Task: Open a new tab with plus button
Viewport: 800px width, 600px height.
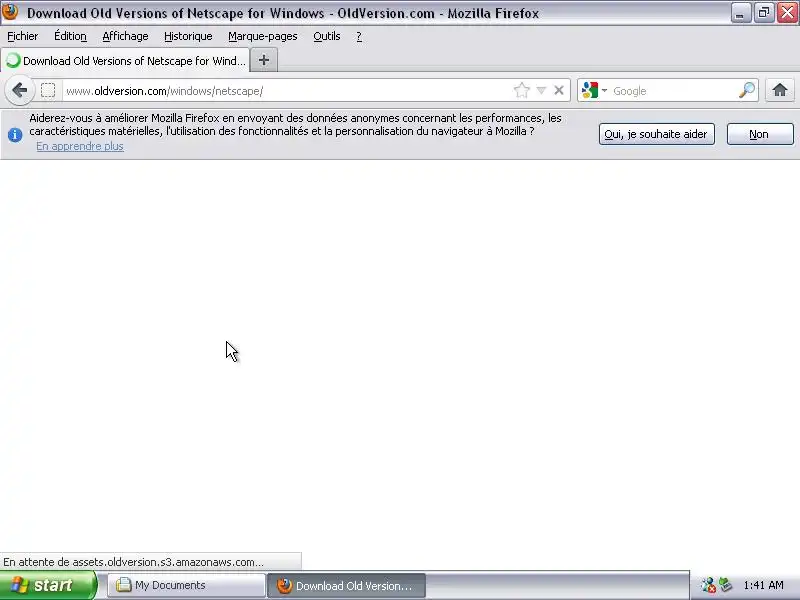Action: (x=264, y=60)
